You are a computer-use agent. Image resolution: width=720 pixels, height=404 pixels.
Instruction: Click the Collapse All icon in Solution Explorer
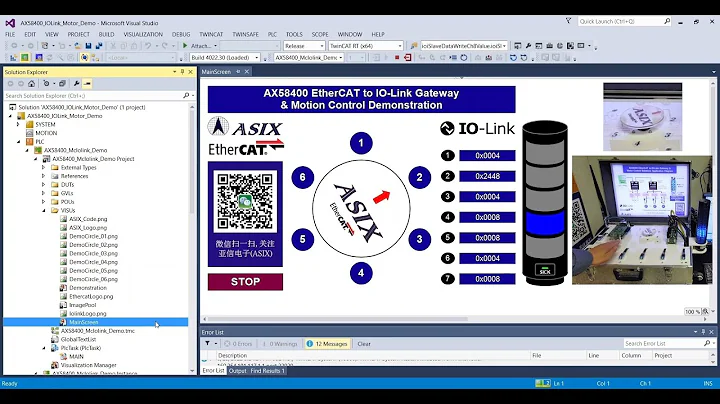point(62,84)
